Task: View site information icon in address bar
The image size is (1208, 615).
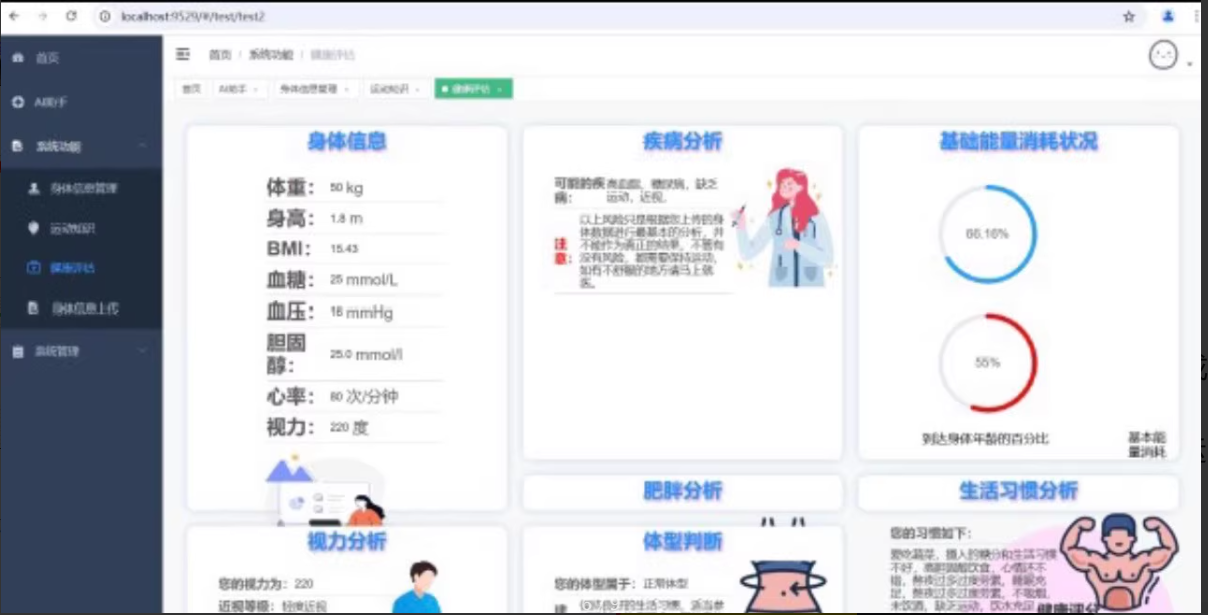Action: click(105, 17)
